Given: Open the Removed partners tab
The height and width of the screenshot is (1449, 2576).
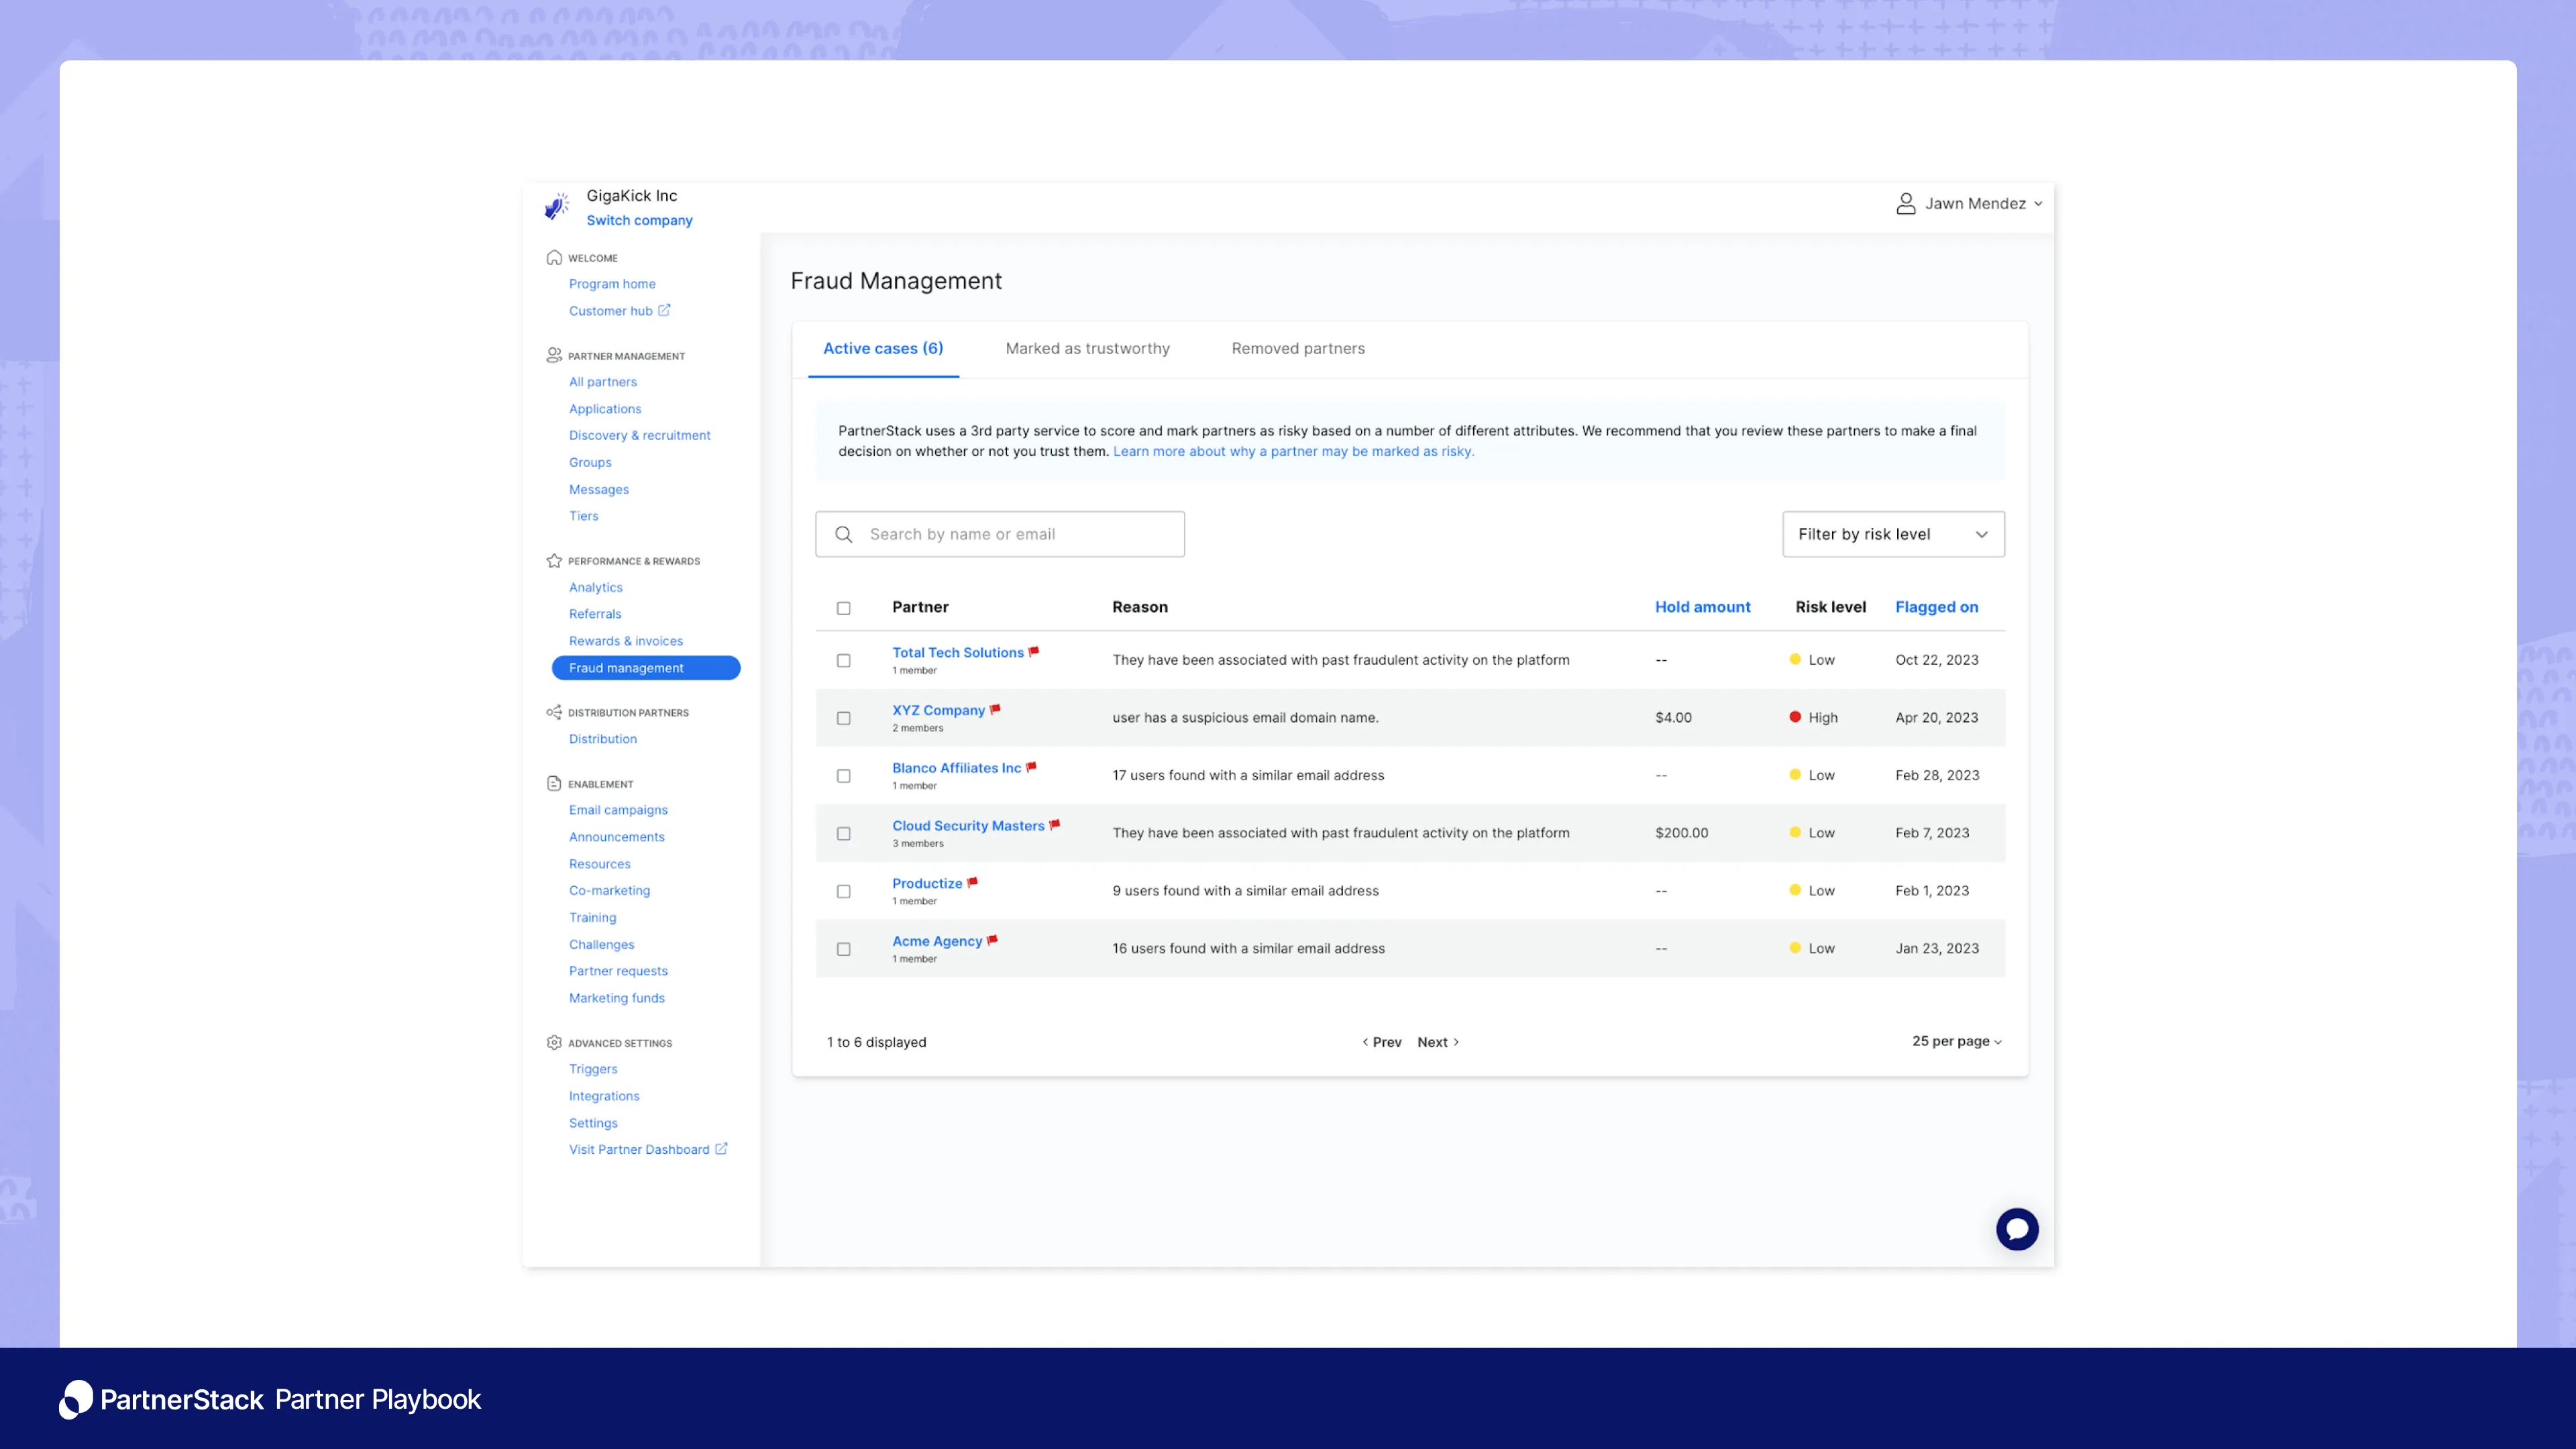Looking at the screenshot, I should pyautogui.click(x=1297, y=348).
